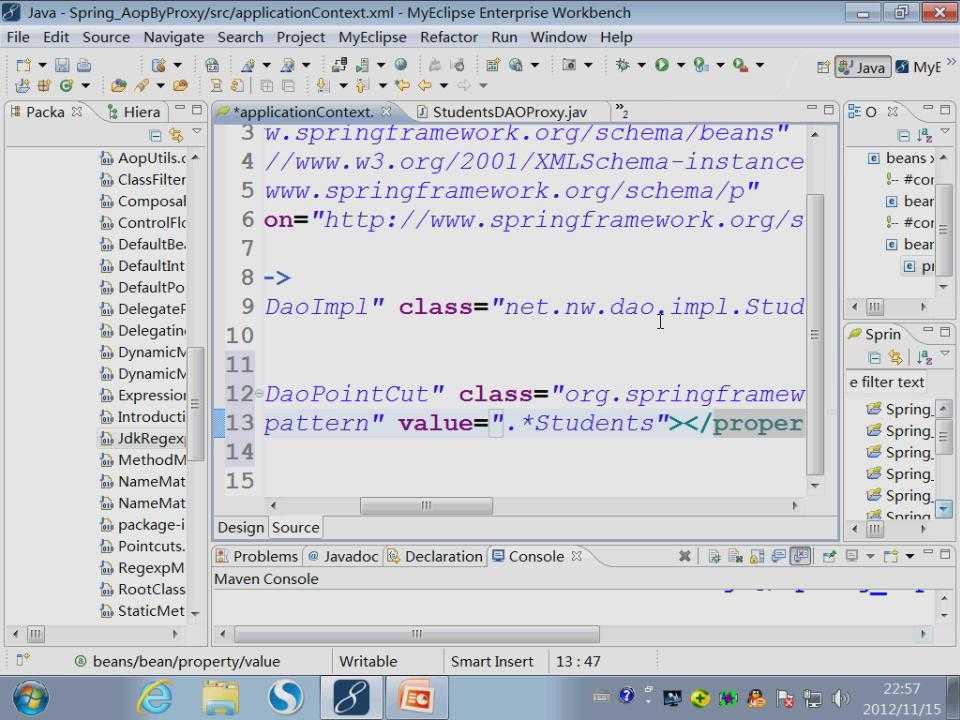
Task: Click the Save floppy-disk icon
Action: pyautogui.click(x=62, y=65)
